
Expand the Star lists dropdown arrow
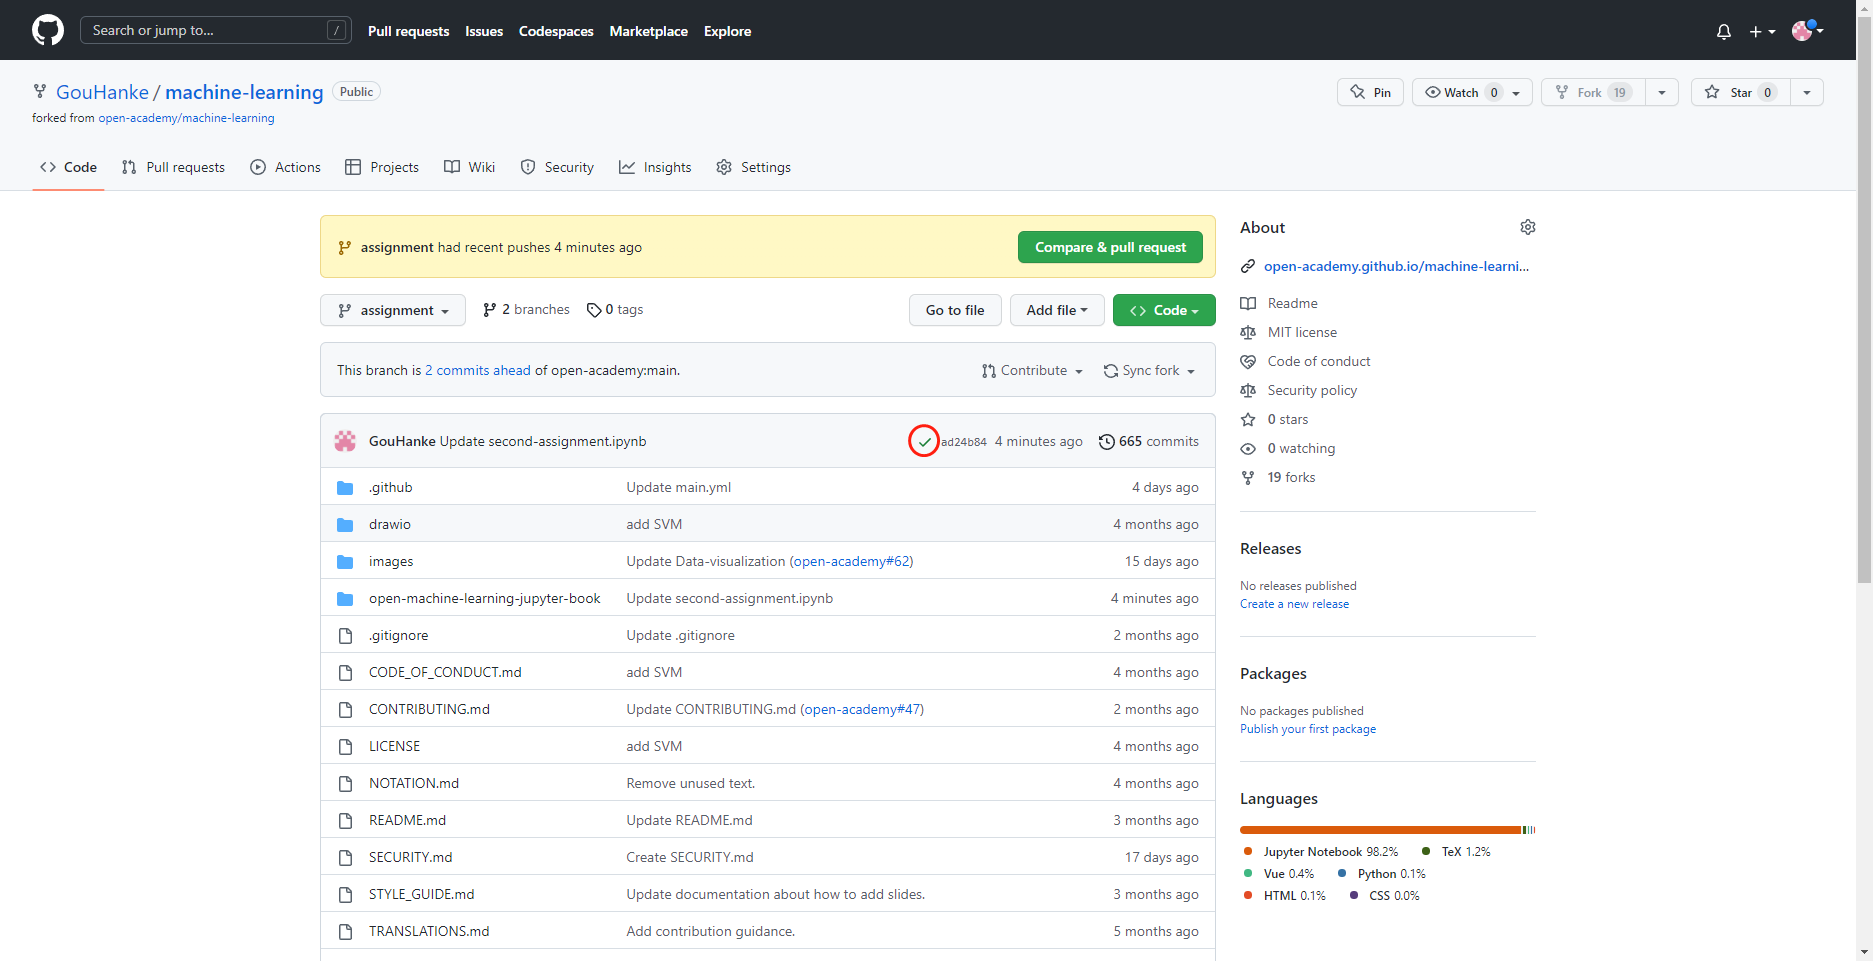point(1807,92)
